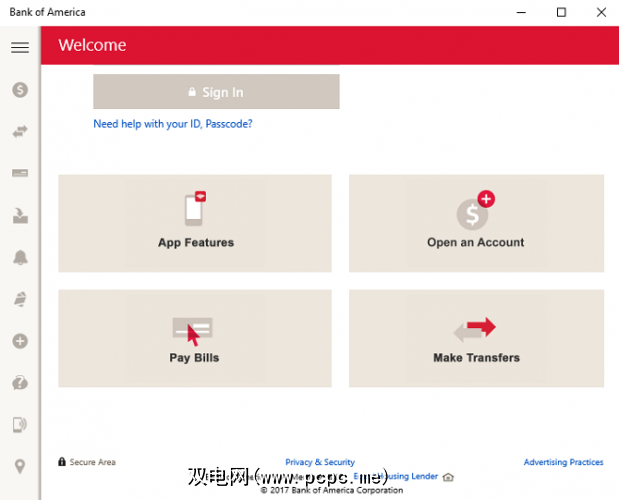Click the Equal Housing Lender house icon
The width and height of the screenshot is (619, 500).
coord(448,477)
